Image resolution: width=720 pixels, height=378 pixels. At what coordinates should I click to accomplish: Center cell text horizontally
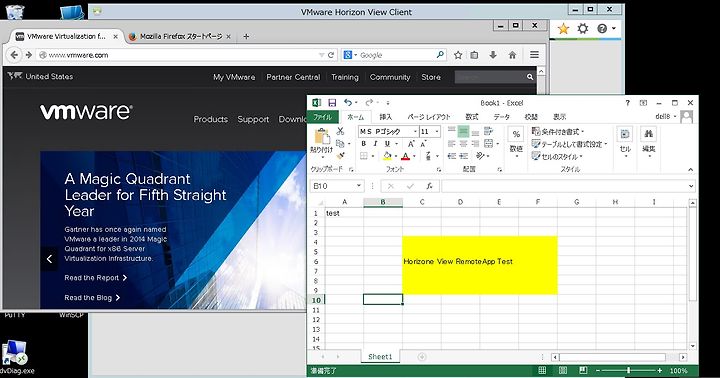pos(463,144)
